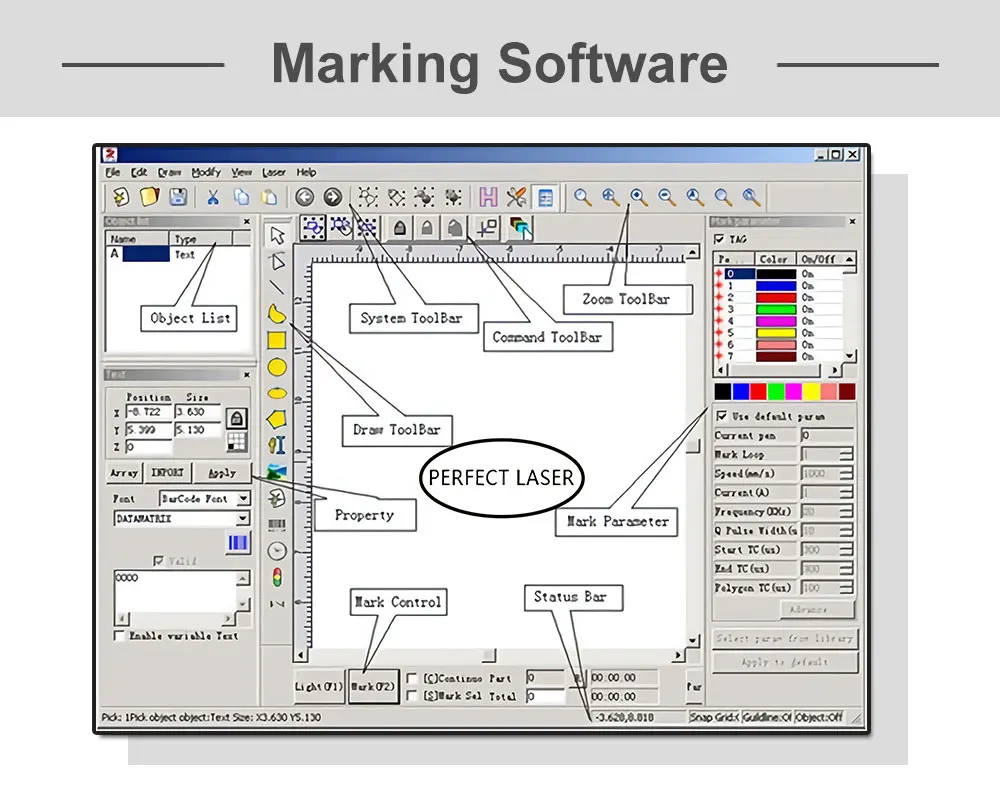
Task: Select the straight Line drawing tool
Action: [x=277, y=288]
